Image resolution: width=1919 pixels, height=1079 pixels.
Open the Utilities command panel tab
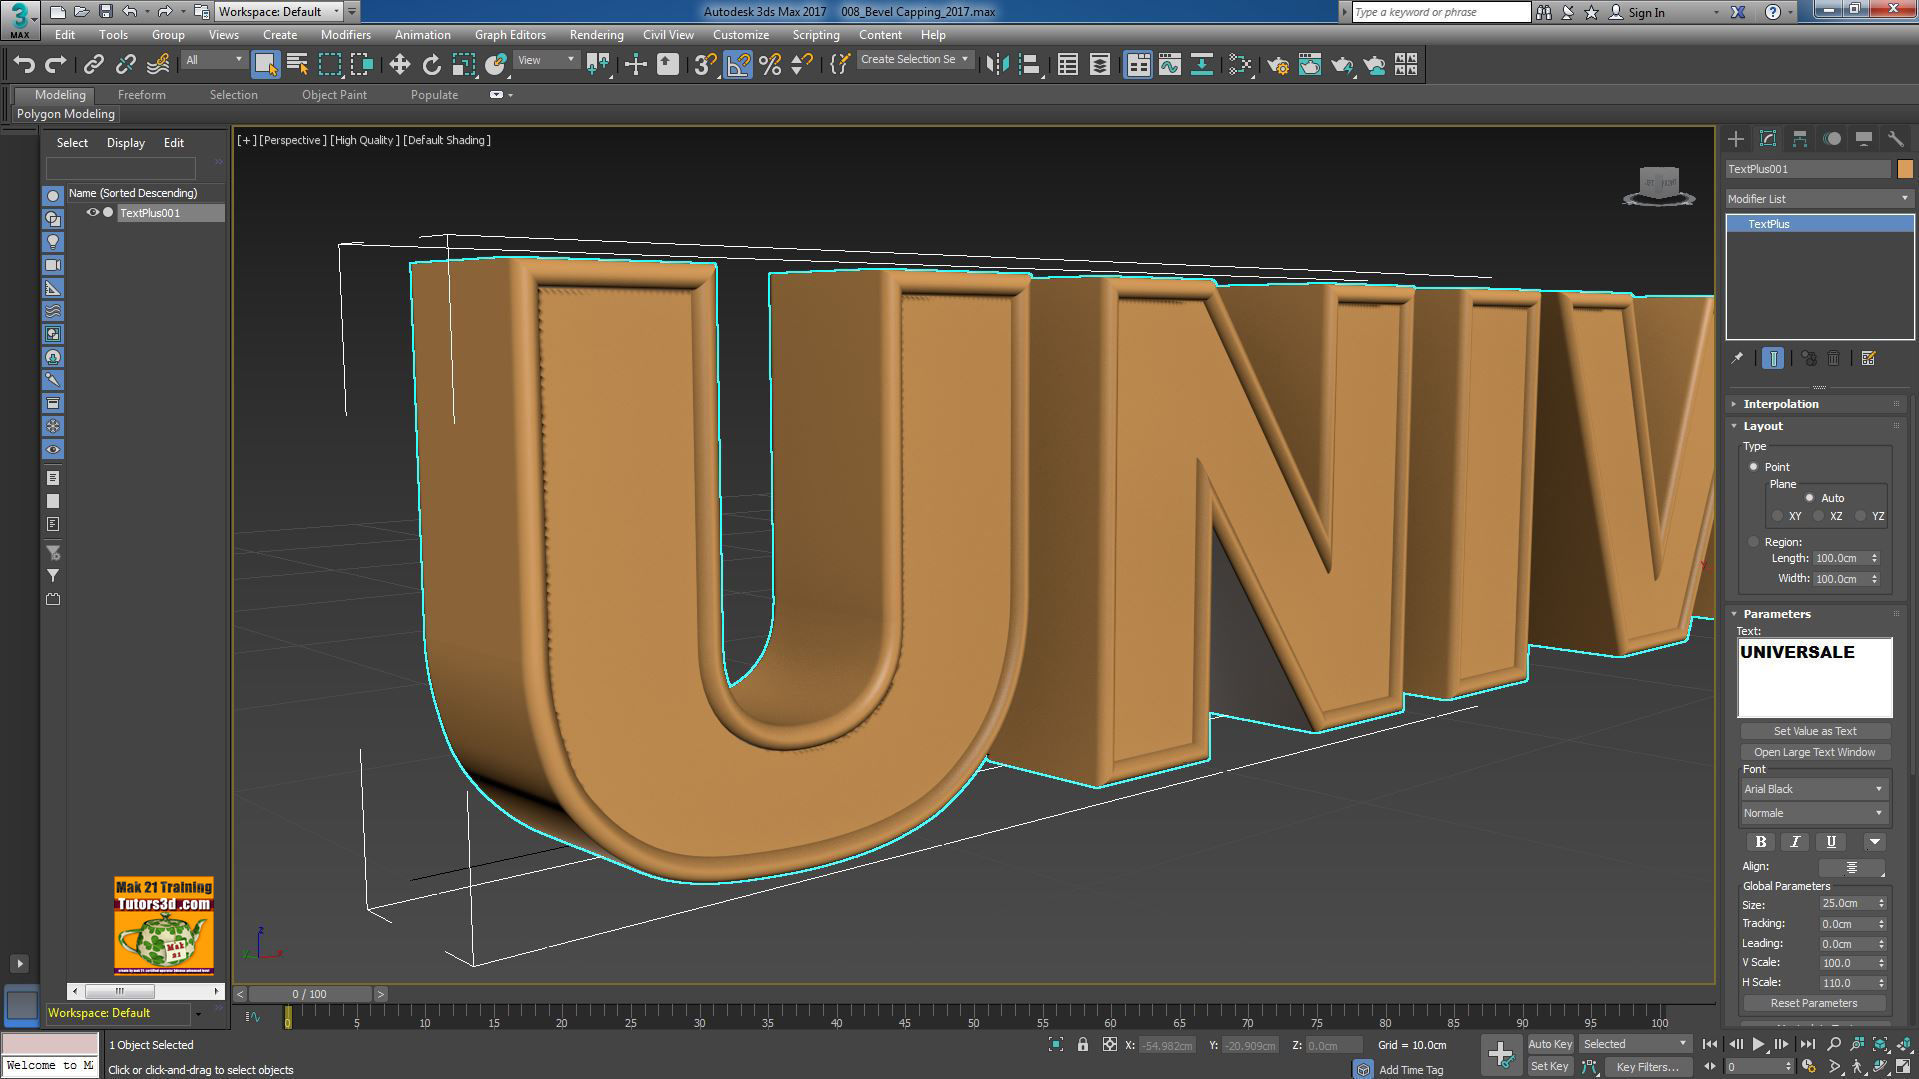[x=1896, y=139]
